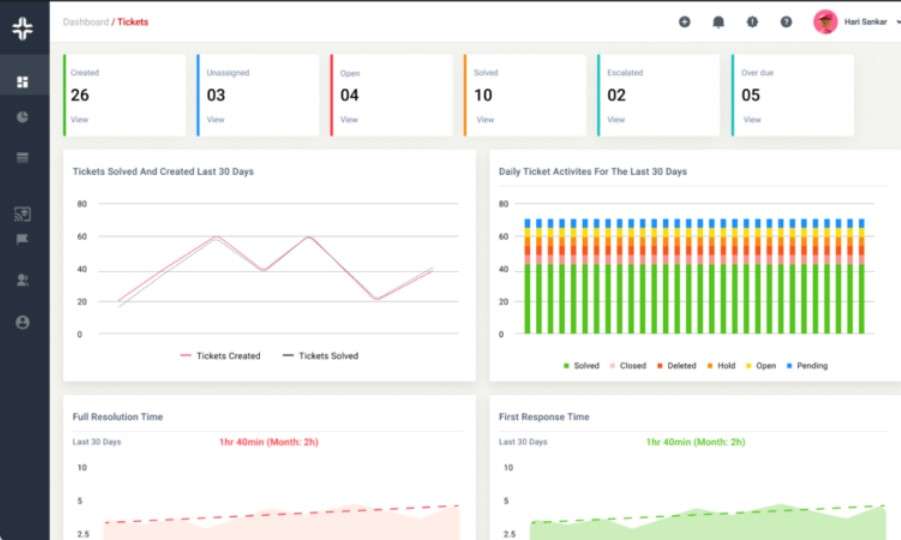
Task: Toggle the Tickets Created legend item
Action: click(x=220, y=356)
